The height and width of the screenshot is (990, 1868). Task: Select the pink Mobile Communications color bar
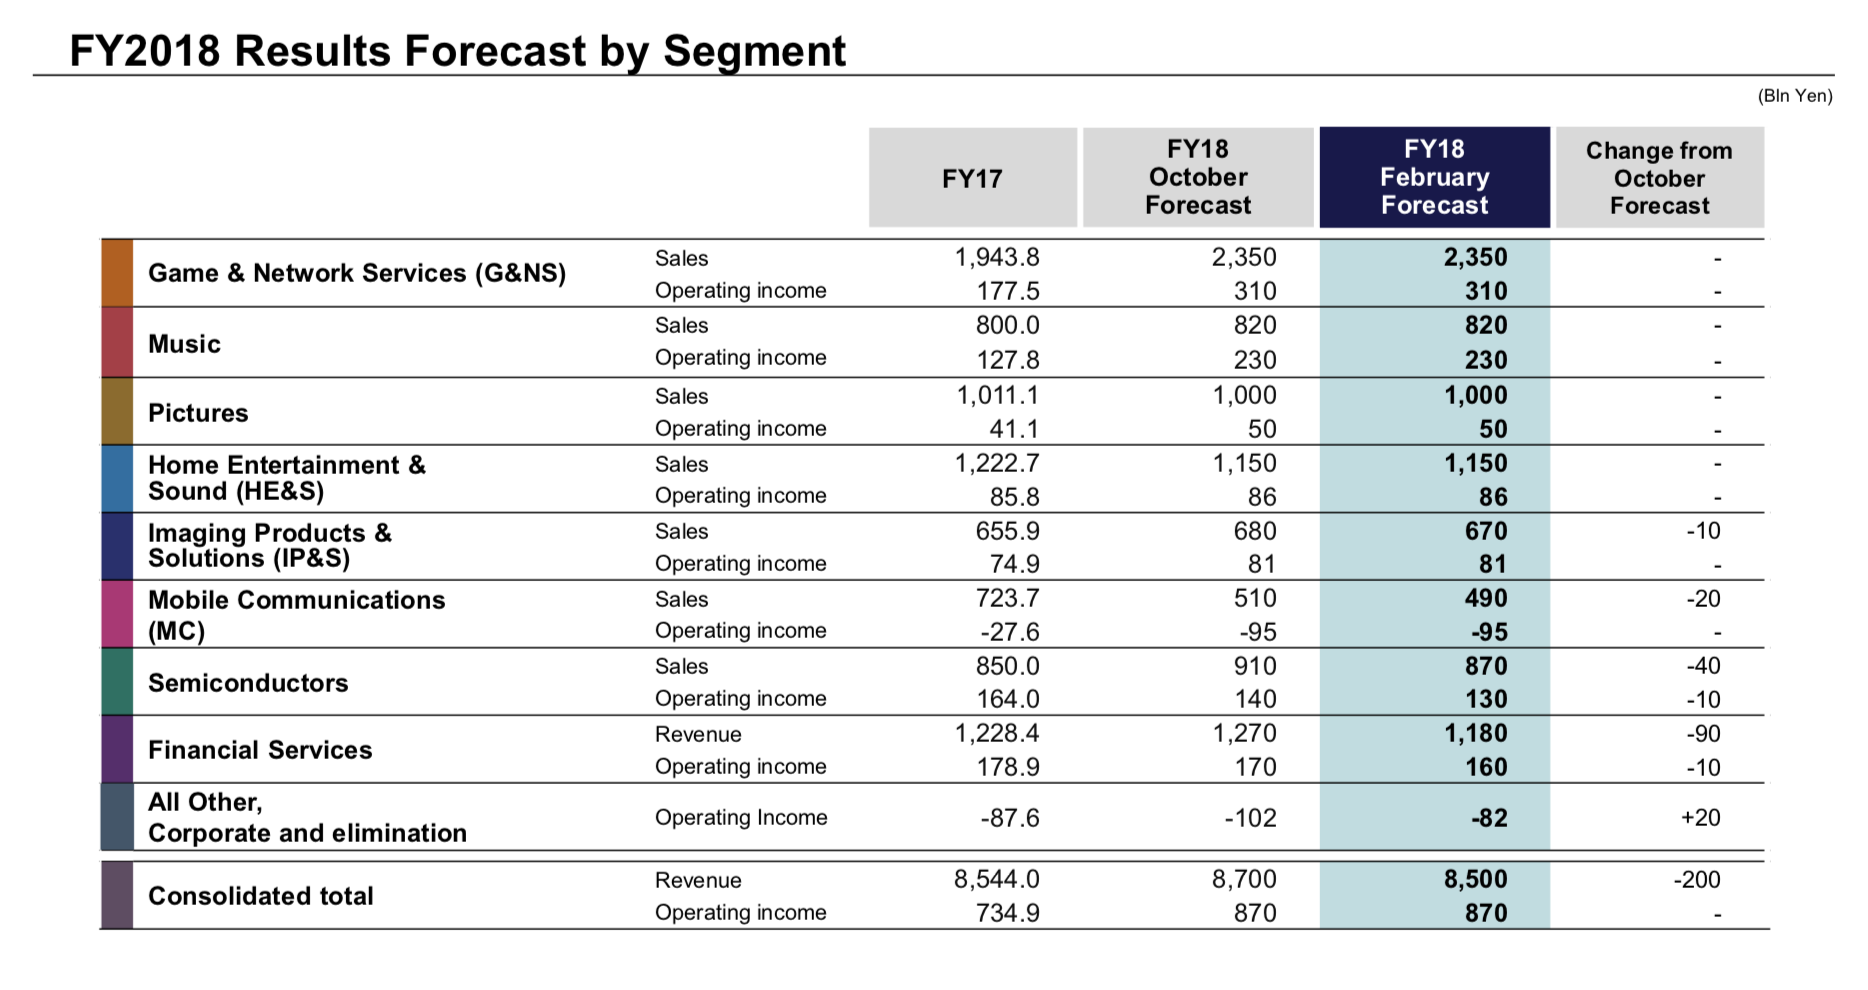coord(117,614)
